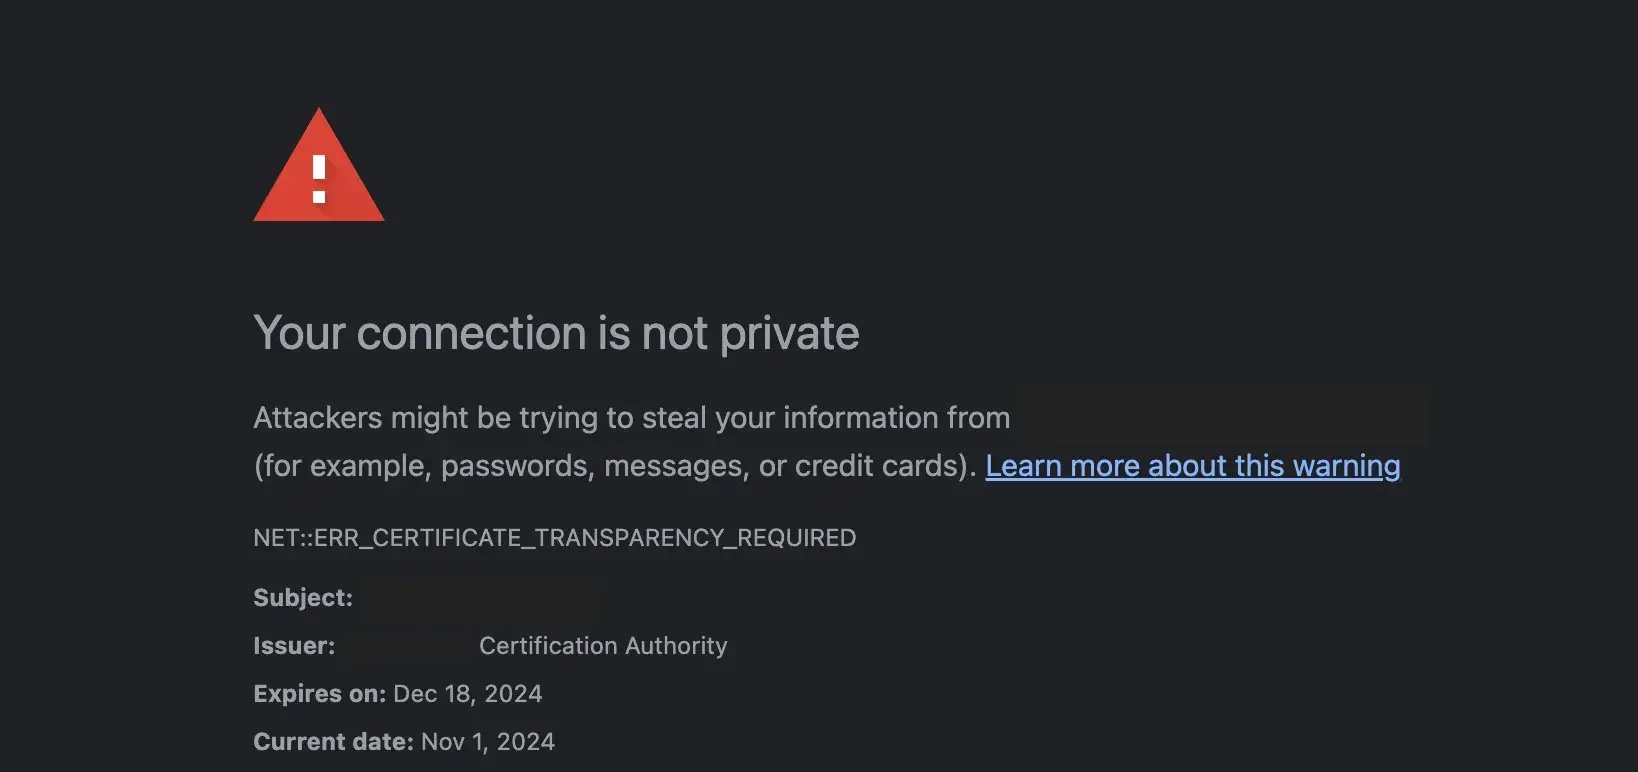The height and width of the screenshot is (772, 1638).
Task: Click the redacted domain name after 'from'
Action: coord(1222,416)
